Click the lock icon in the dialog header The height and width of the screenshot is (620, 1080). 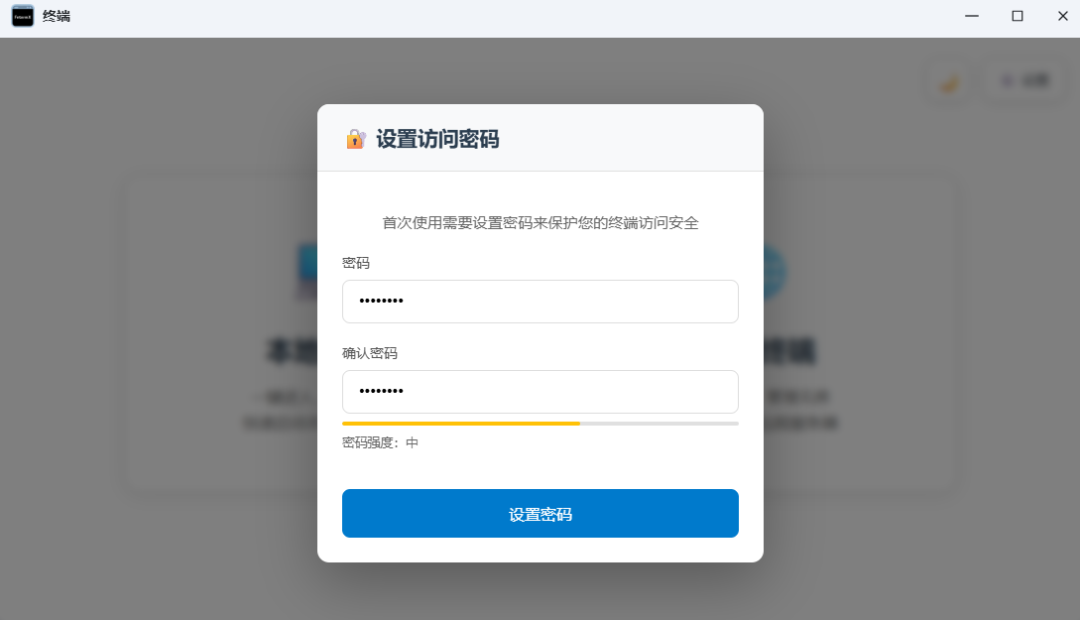click(356, 139)
